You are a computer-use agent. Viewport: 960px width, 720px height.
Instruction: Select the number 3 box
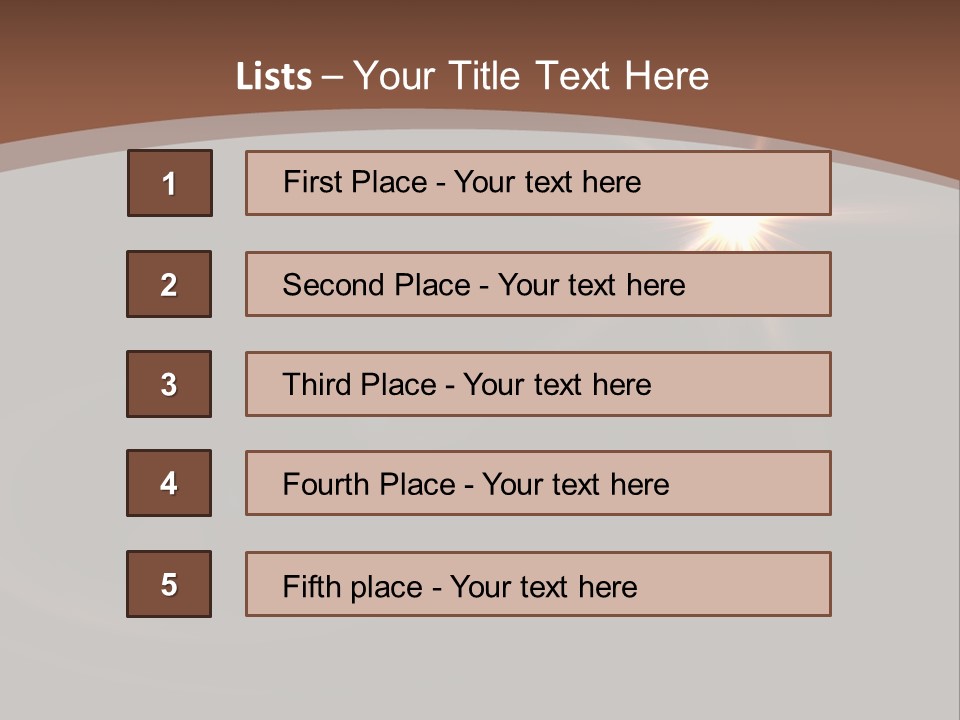pos(169,384)
